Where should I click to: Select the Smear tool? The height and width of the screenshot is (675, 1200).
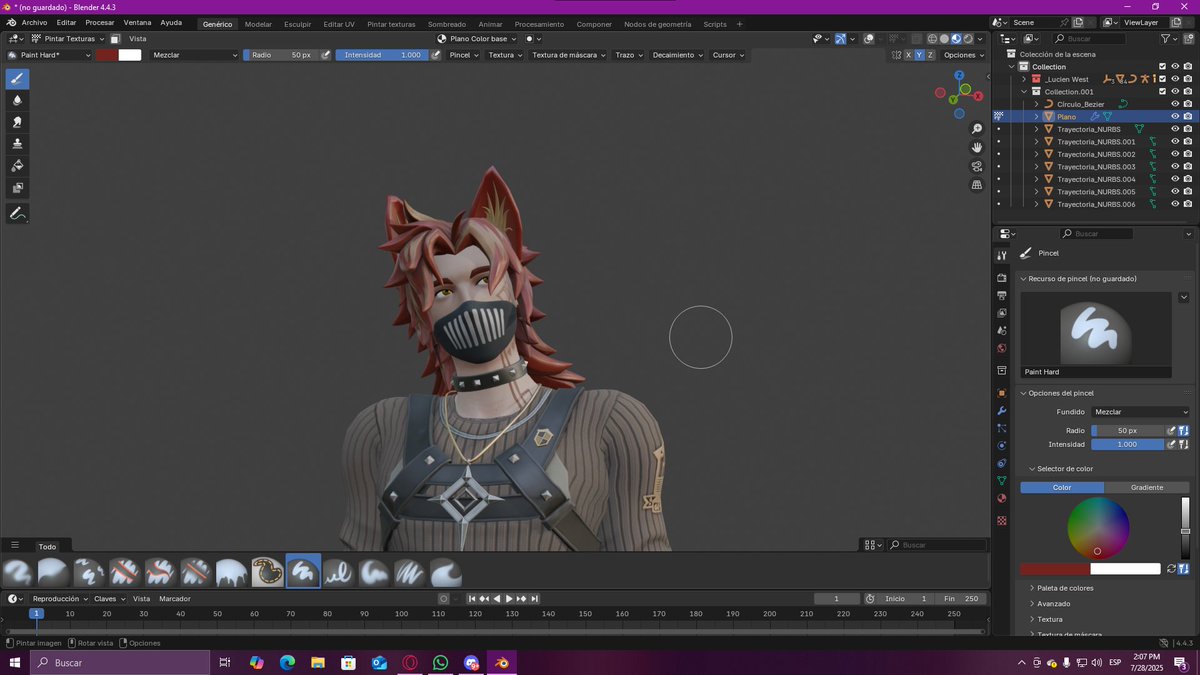point(17,122)
